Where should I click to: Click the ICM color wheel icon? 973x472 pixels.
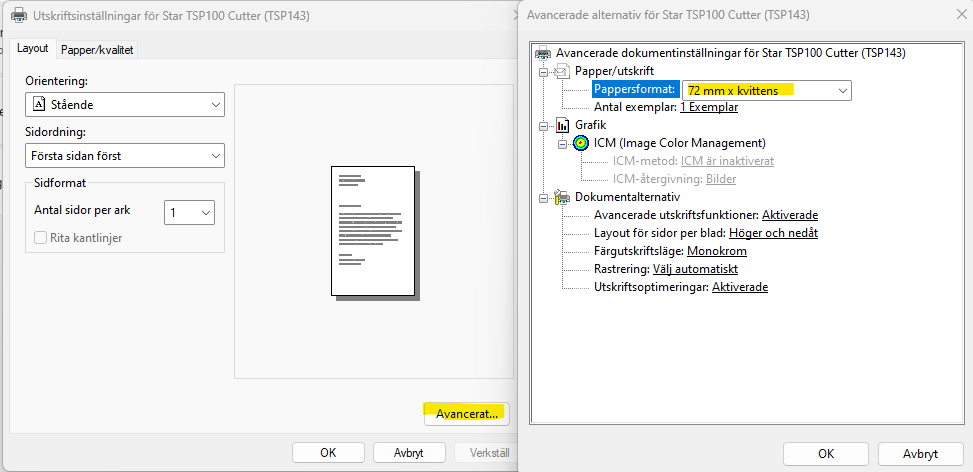click(581, 143)
